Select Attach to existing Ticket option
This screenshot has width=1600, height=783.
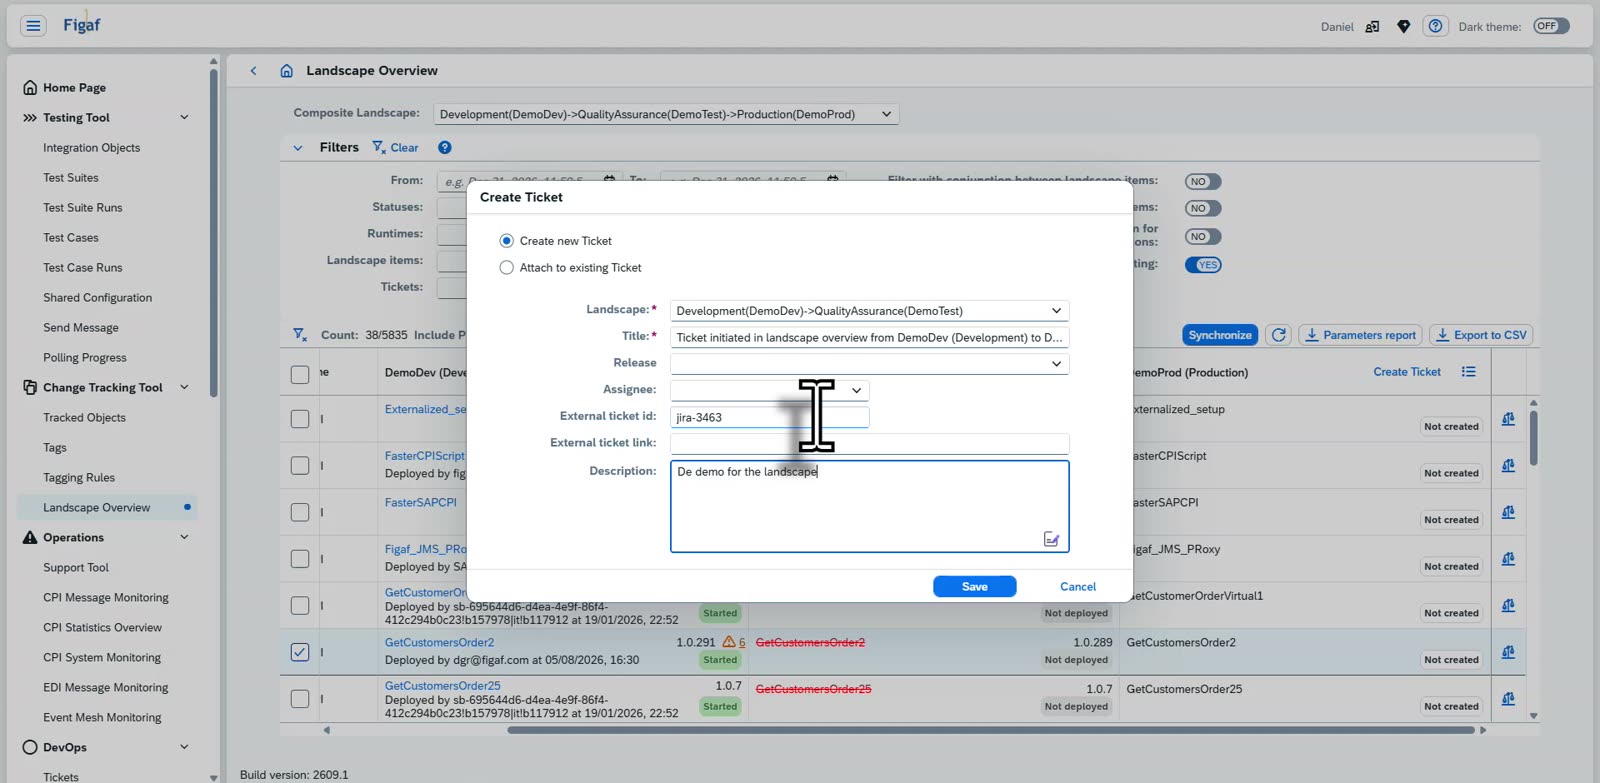[507, 268]
